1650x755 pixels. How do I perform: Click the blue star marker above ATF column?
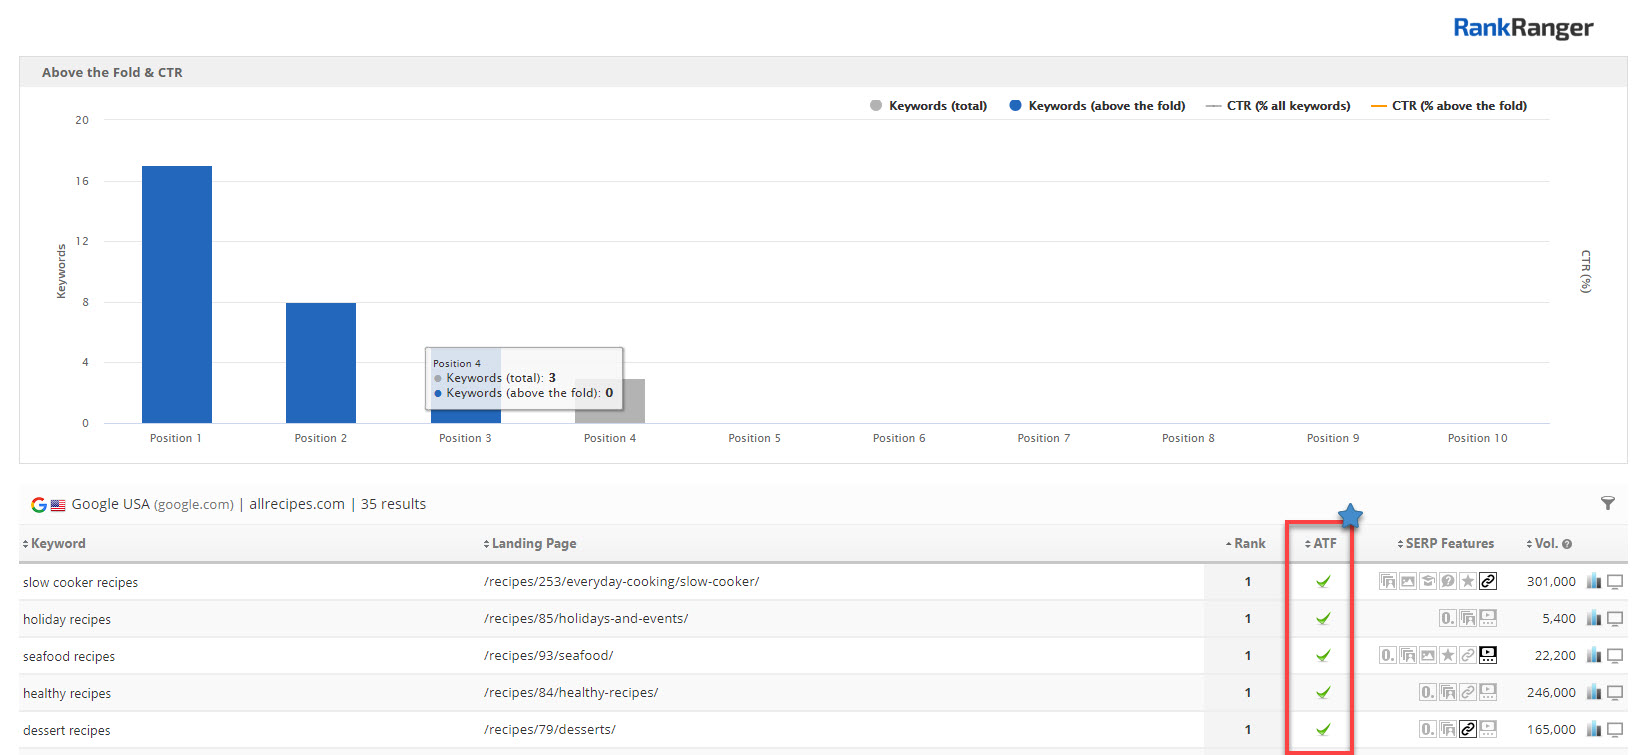[1350, 516]
